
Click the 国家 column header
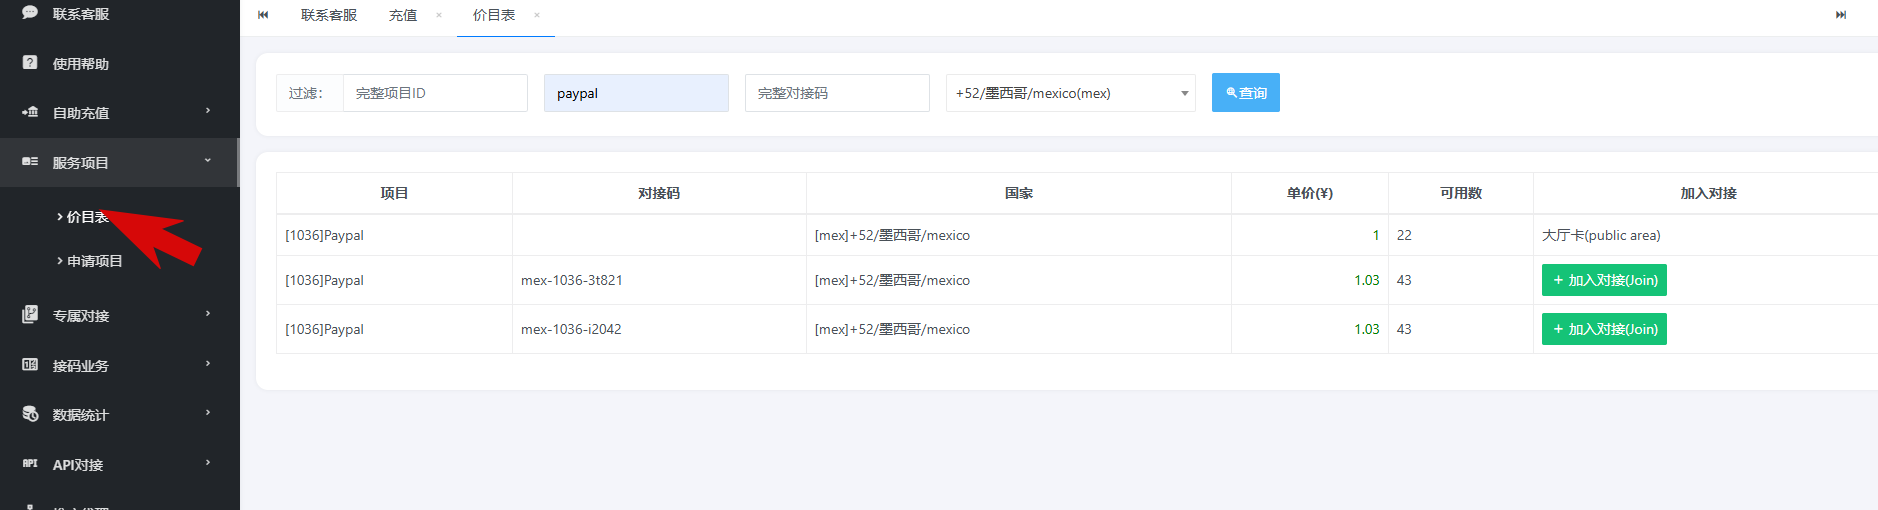tap(1019, 193)
